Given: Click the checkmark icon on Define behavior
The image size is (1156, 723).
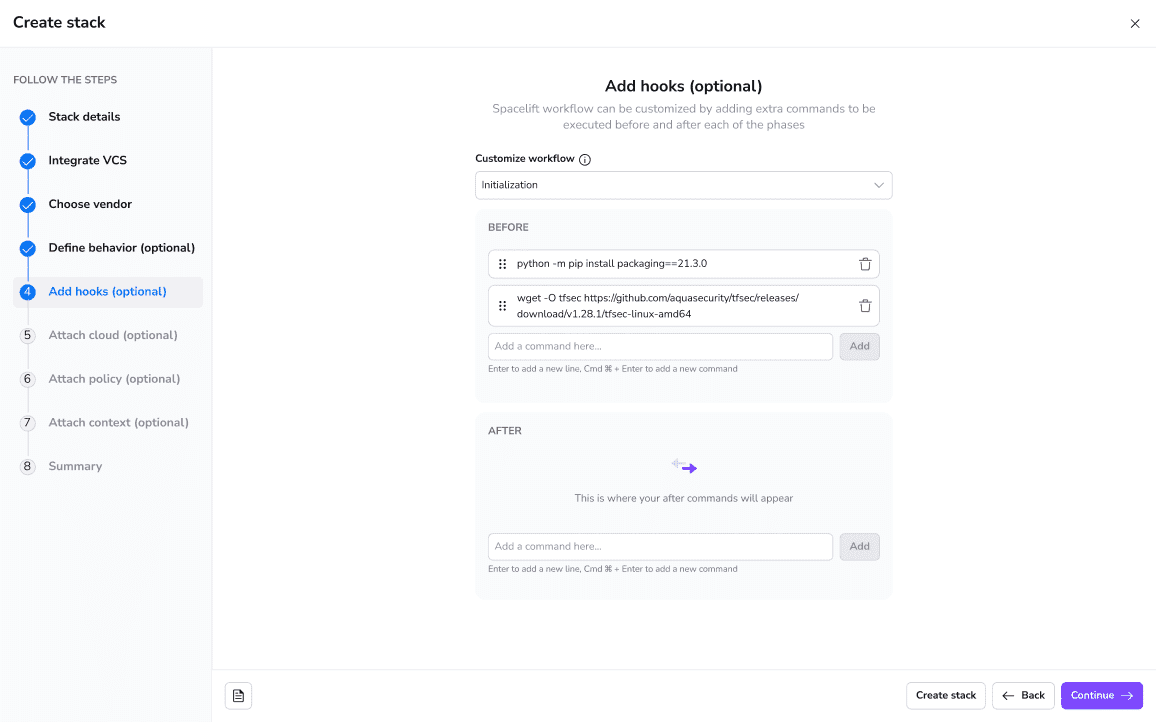Looking at the screenshot, I should point(27,248).
